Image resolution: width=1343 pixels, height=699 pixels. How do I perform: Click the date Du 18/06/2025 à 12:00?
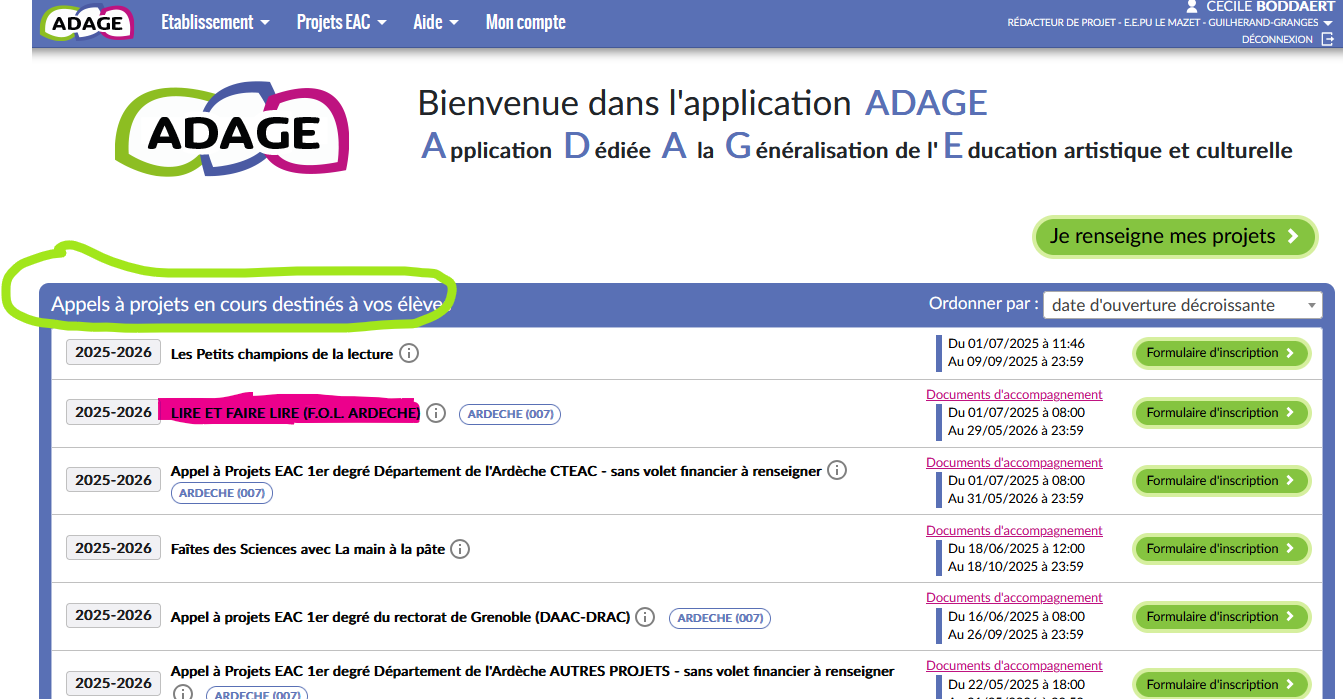[1016, 548]
